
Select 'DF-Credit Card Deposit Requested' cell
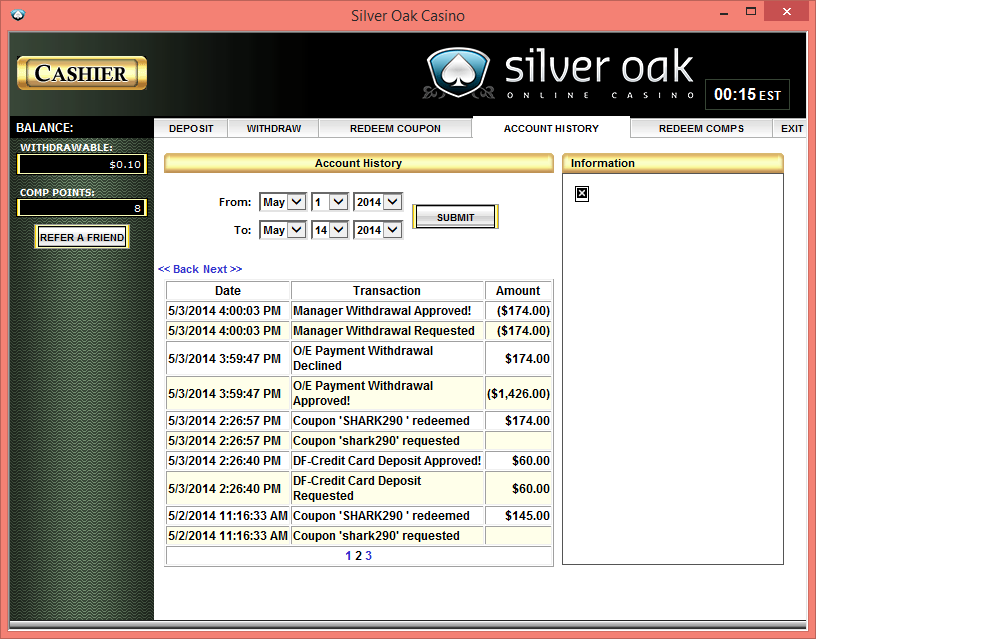[387, 489]
